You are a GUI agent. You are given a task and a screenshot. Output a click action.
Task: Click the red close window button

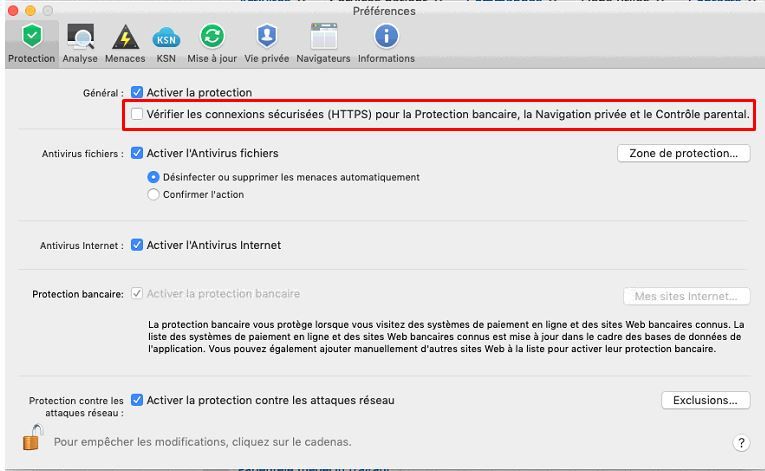[x=13, y=10]
